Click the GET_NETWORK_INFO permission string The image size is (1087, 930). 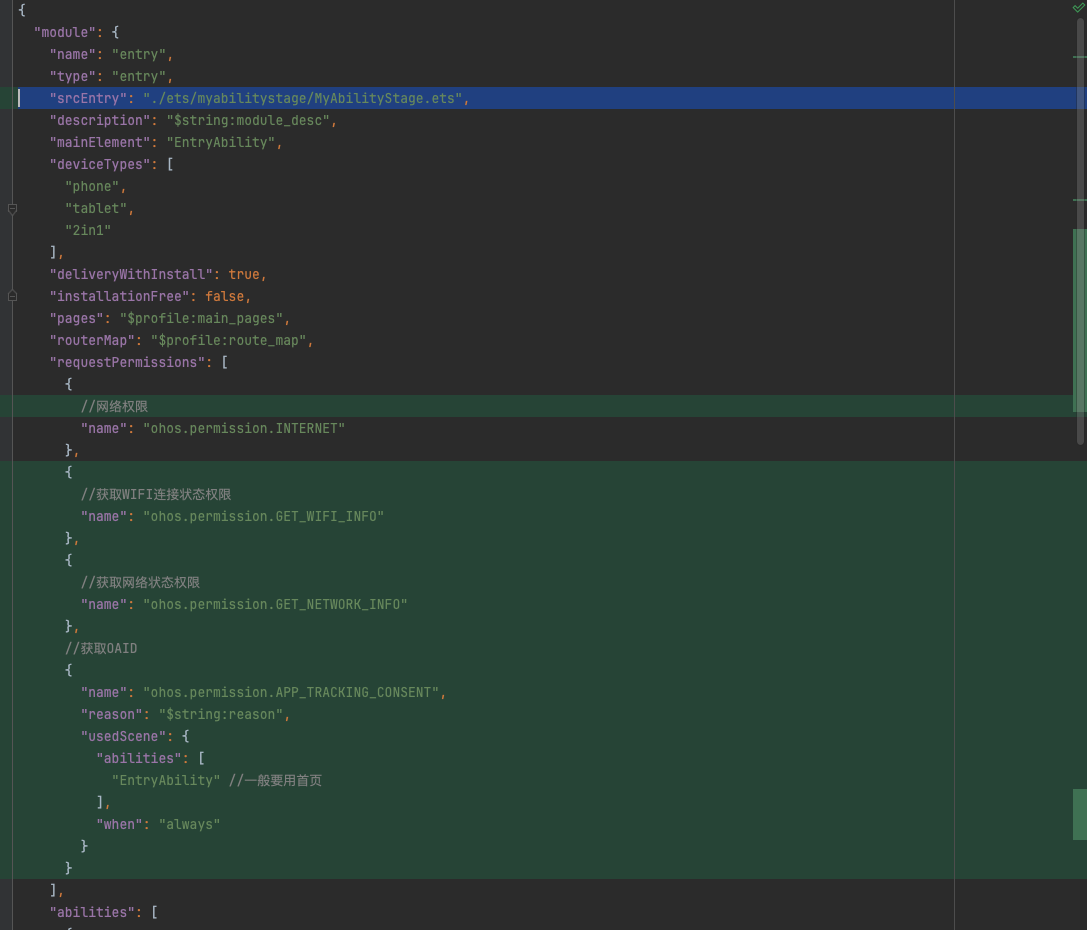275,604
